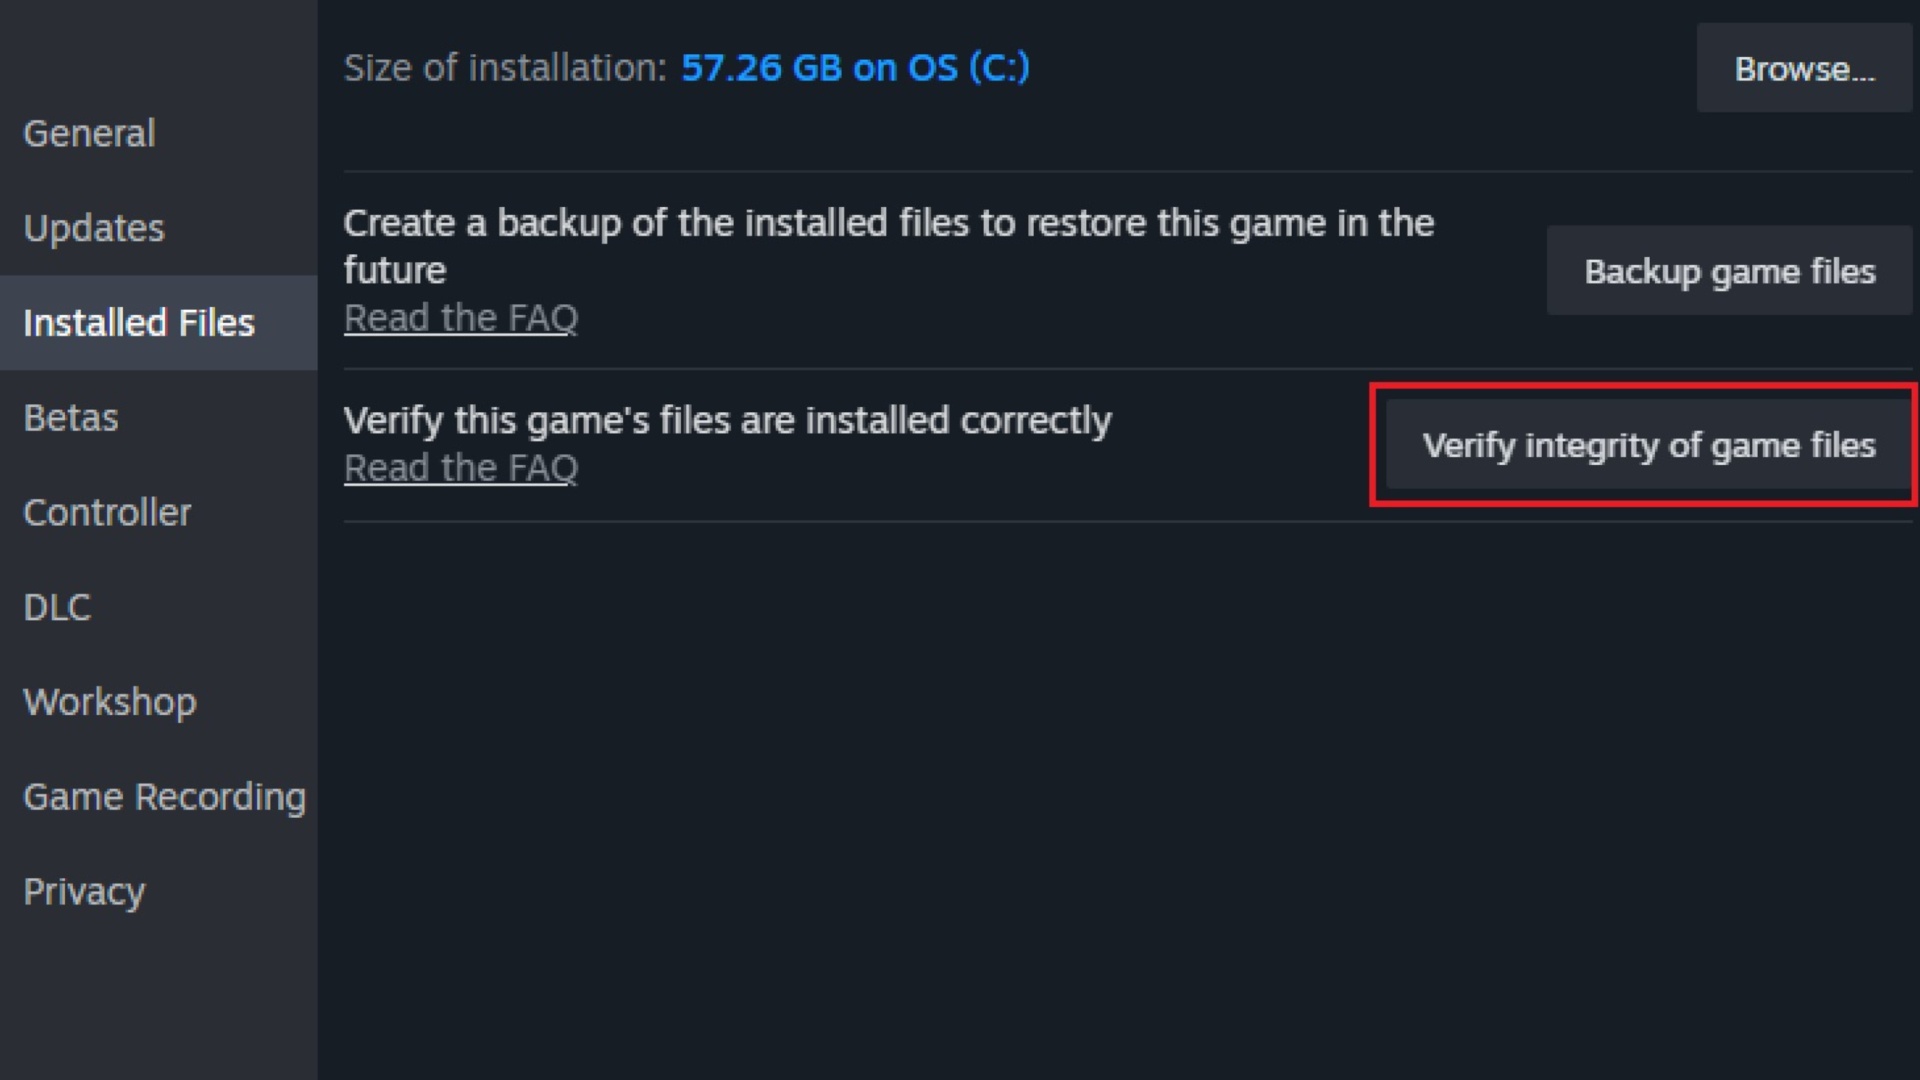The image size is (1920, 1080).
Task: Open the FAQ about verifying game files
Action: pyautogui.click(x=460, y=466)
